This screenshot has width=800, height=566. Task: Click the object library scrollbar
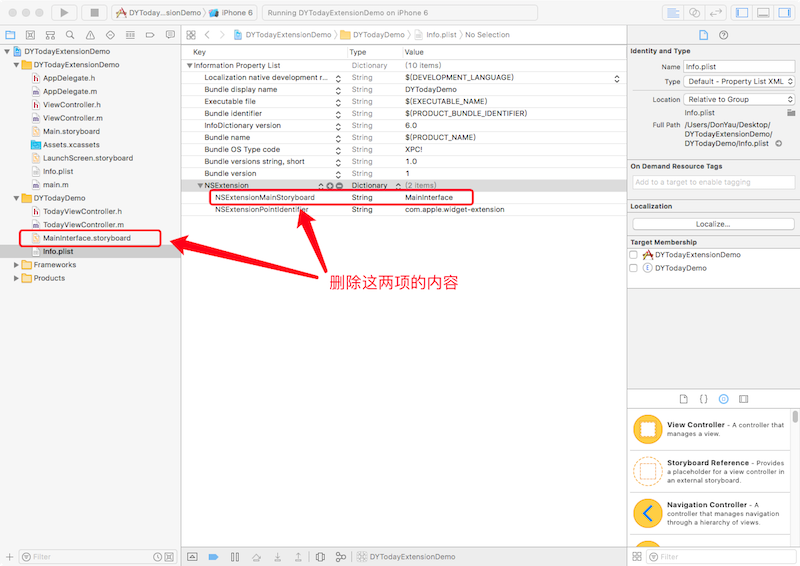(795, 416)
